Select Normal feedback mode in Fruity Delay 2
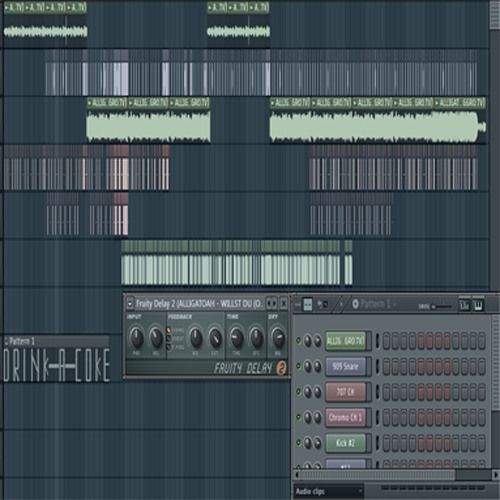 click(x=169, y=330)
